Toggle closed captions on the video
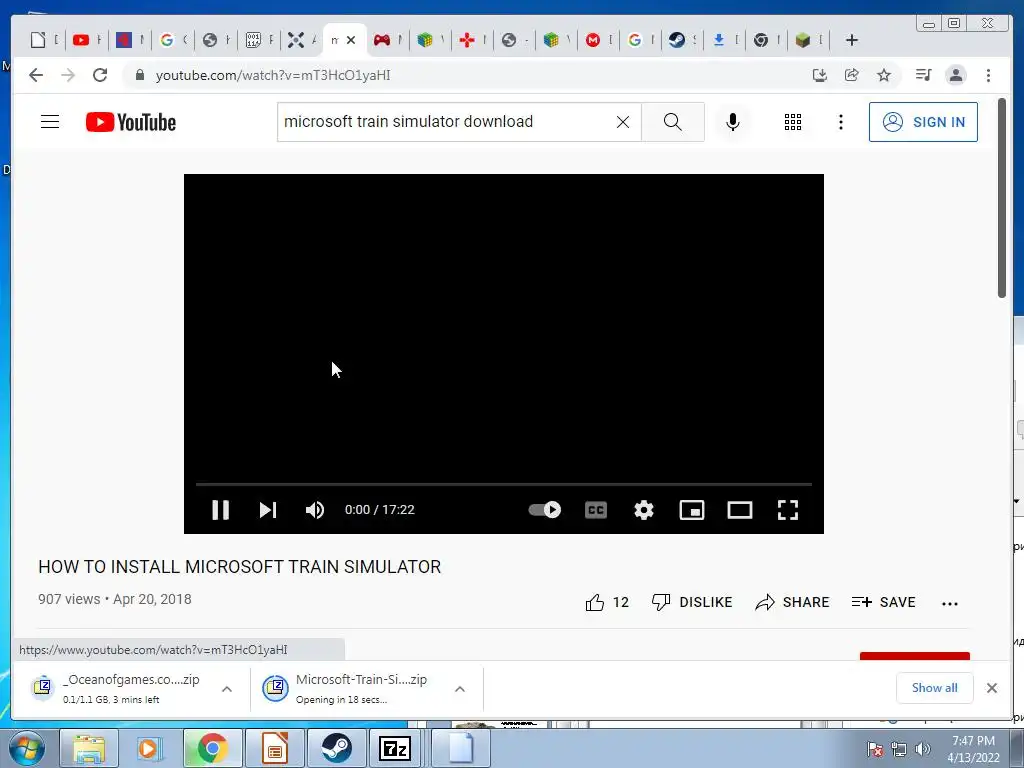 click(x=596, y=509)
